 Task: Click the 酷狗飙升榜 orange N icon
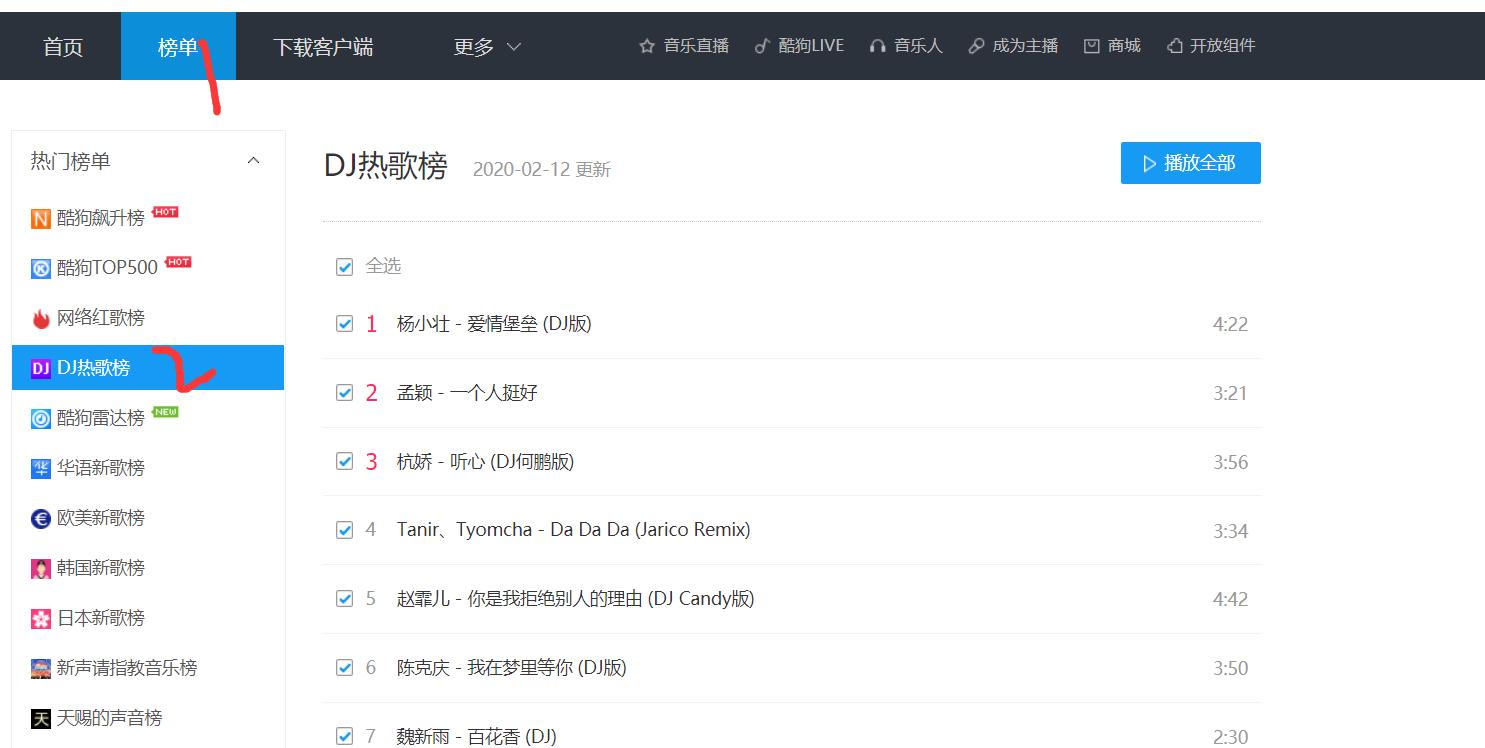click(41, 219)
